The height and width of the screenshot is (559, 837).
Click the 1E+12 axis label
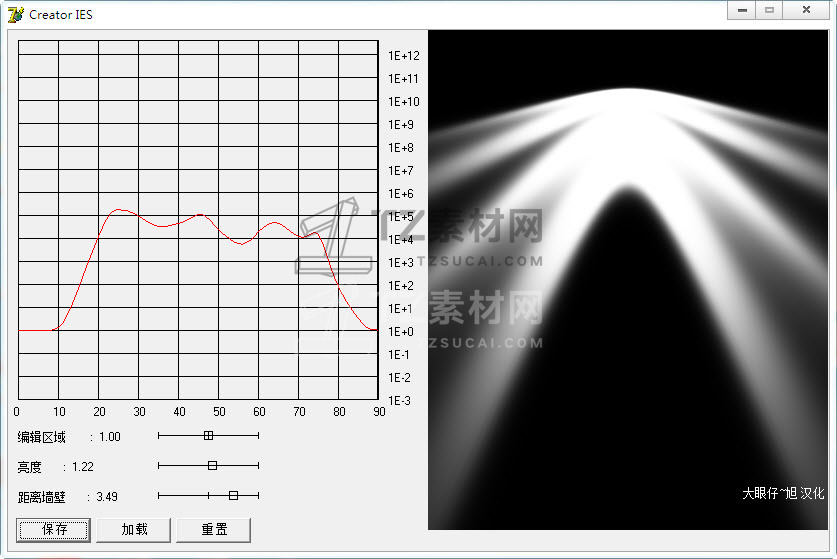404,56
